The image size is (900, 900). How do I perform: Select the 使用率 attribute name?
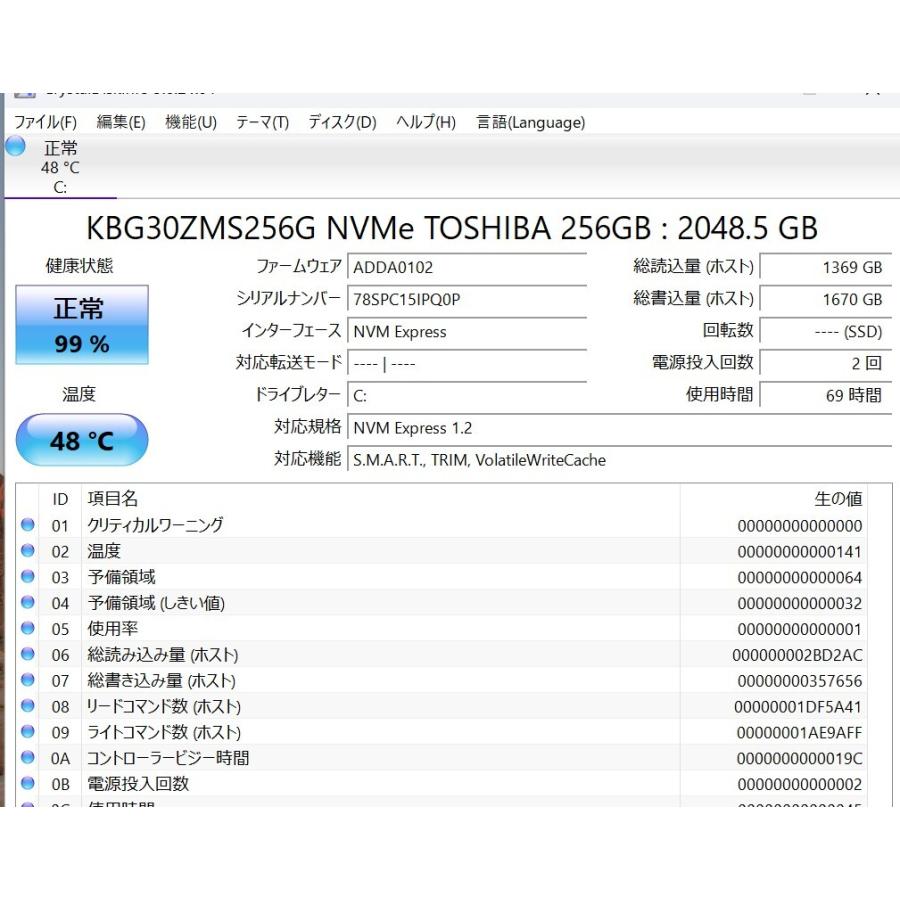(x=112, y=628)
